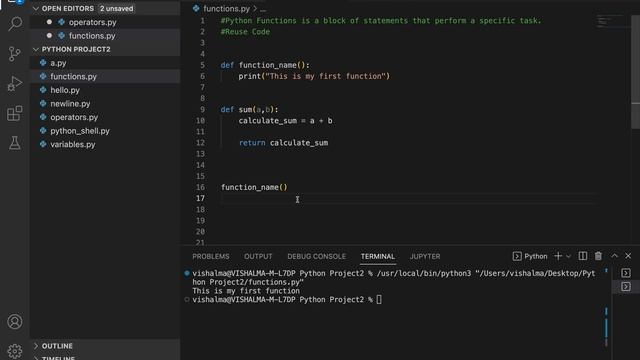Select the first terminal instance in side list
Viewport: 640px width, 360px height.
pos(626,273)
